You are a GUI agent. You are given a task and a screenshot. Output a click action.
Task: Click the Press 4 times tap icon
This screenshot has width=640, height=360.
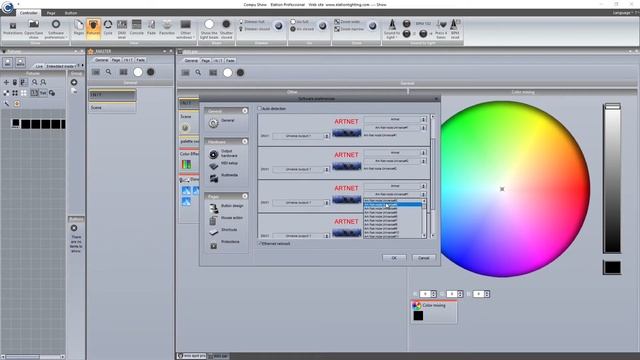click(441, 29)
